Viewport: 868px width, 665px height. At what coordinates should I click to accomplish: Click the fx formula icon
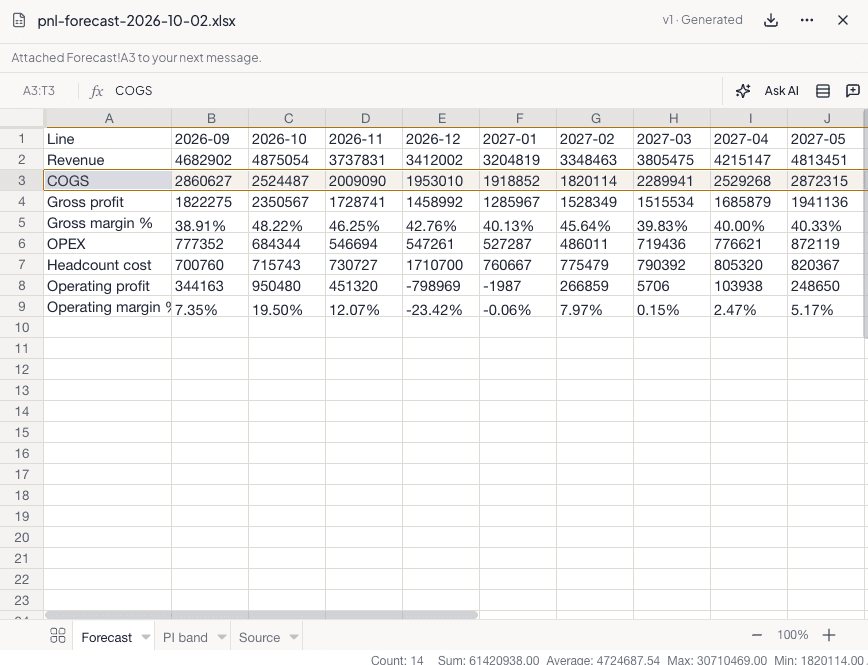(x=96, y=91)
